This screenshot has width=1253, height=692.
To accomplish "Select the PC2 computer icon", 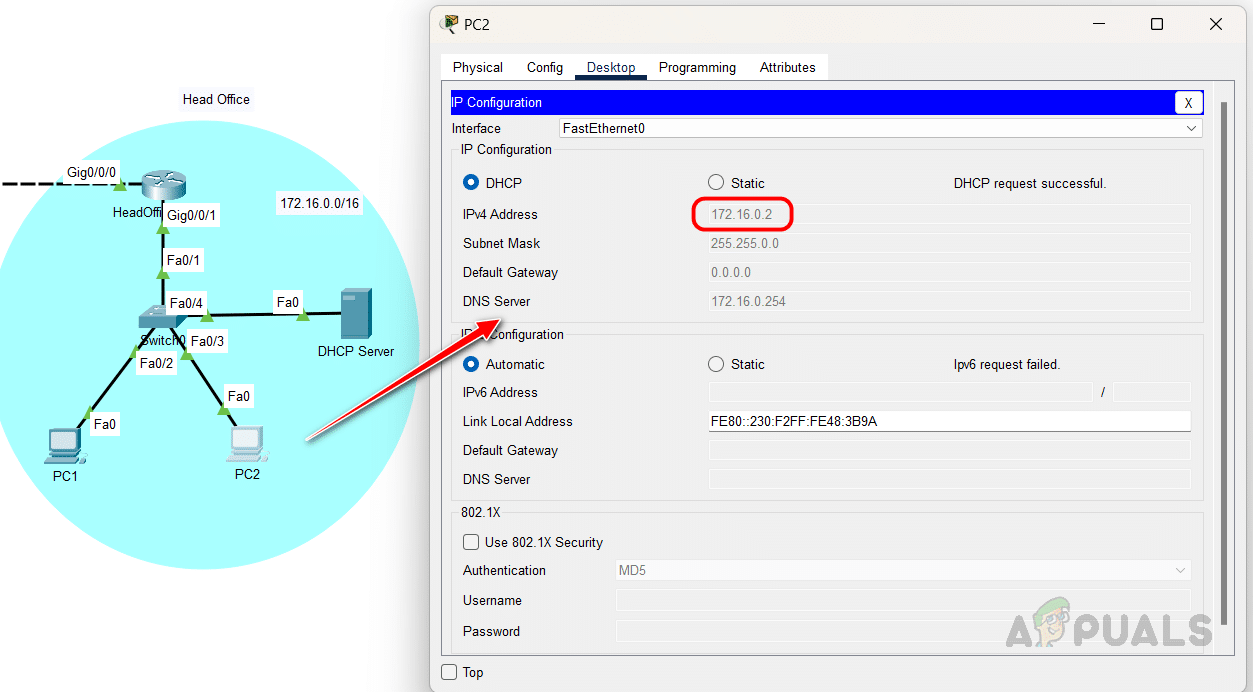I will [246, 443].
